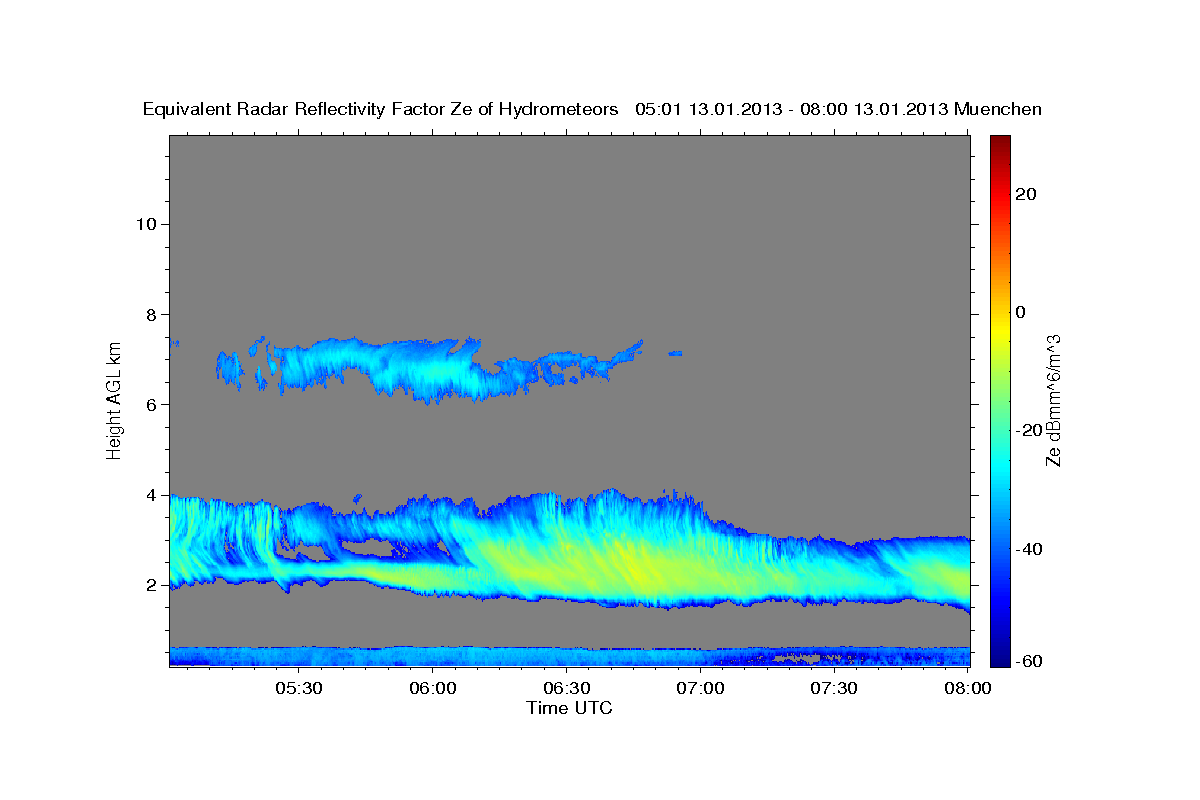
Task: Click the 05:30 time tick label
Action: (299, 689)
